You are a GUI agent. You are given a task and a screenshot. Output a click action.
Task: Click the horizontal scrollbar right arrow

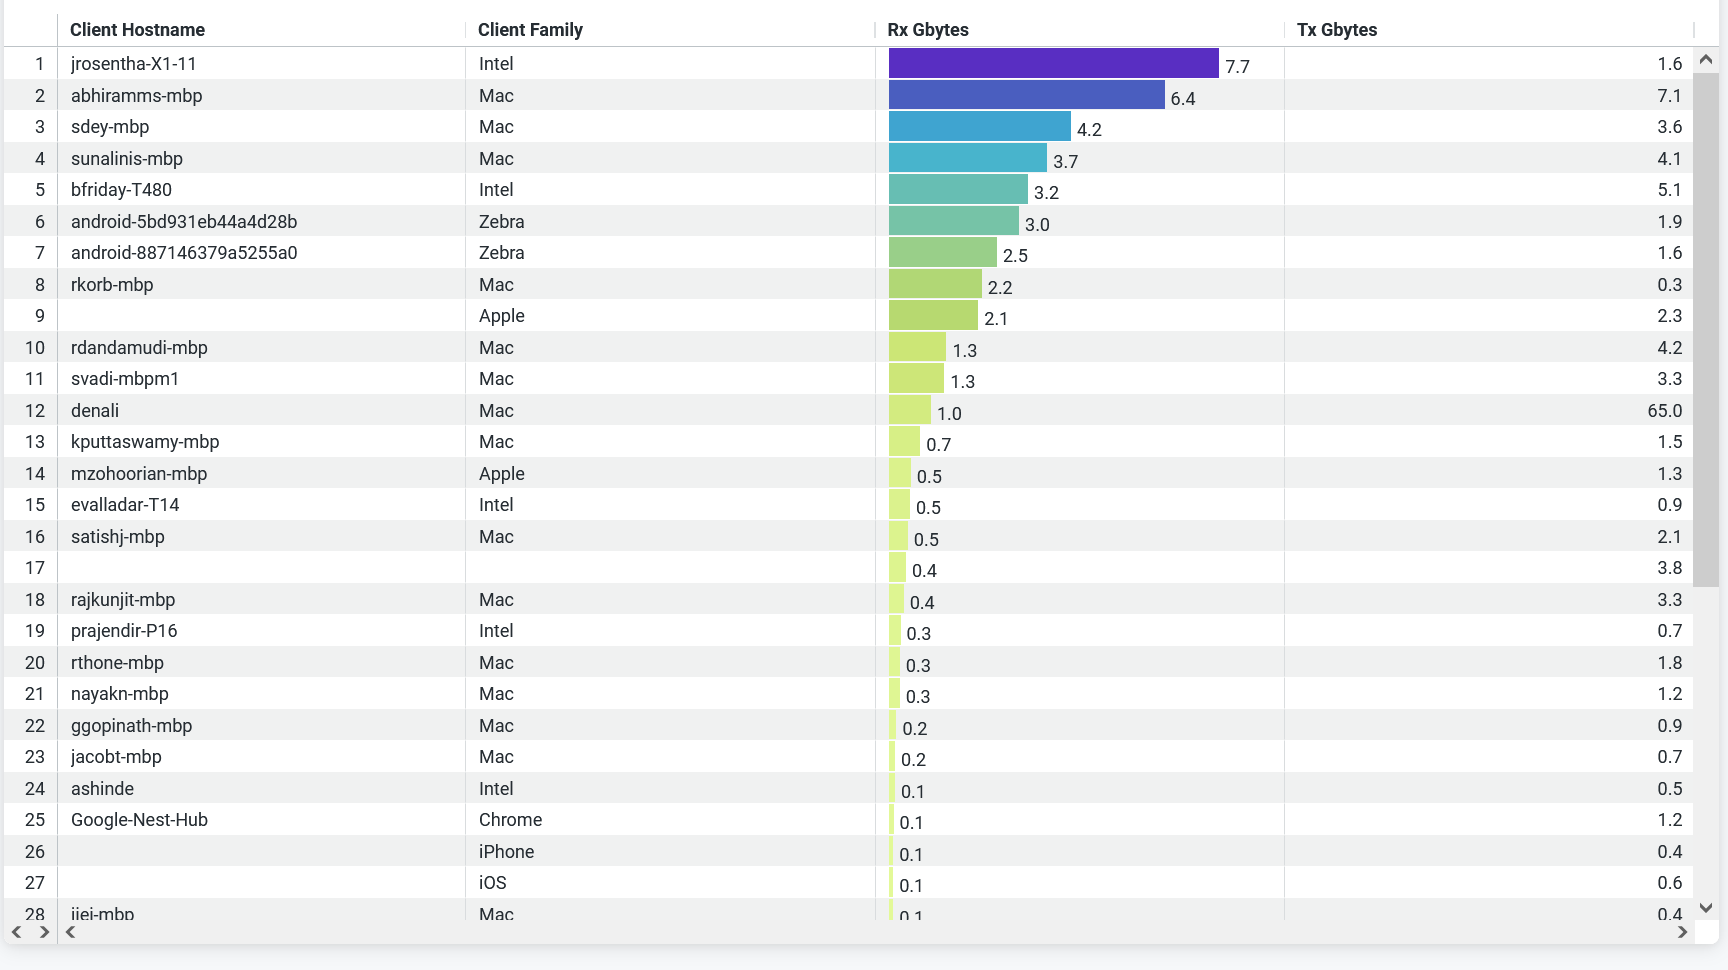1682,932
